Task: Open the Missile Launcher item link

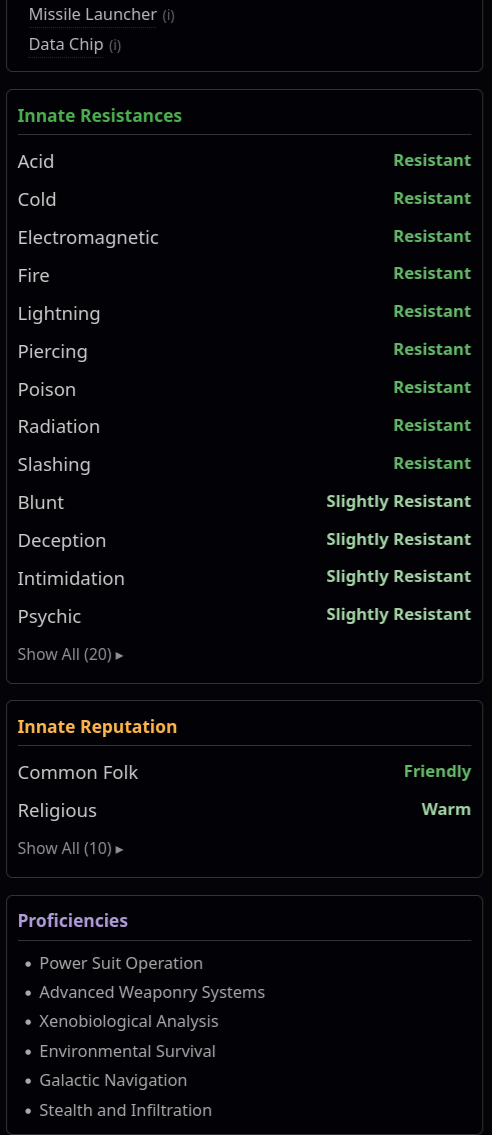Action: [93, 14]
